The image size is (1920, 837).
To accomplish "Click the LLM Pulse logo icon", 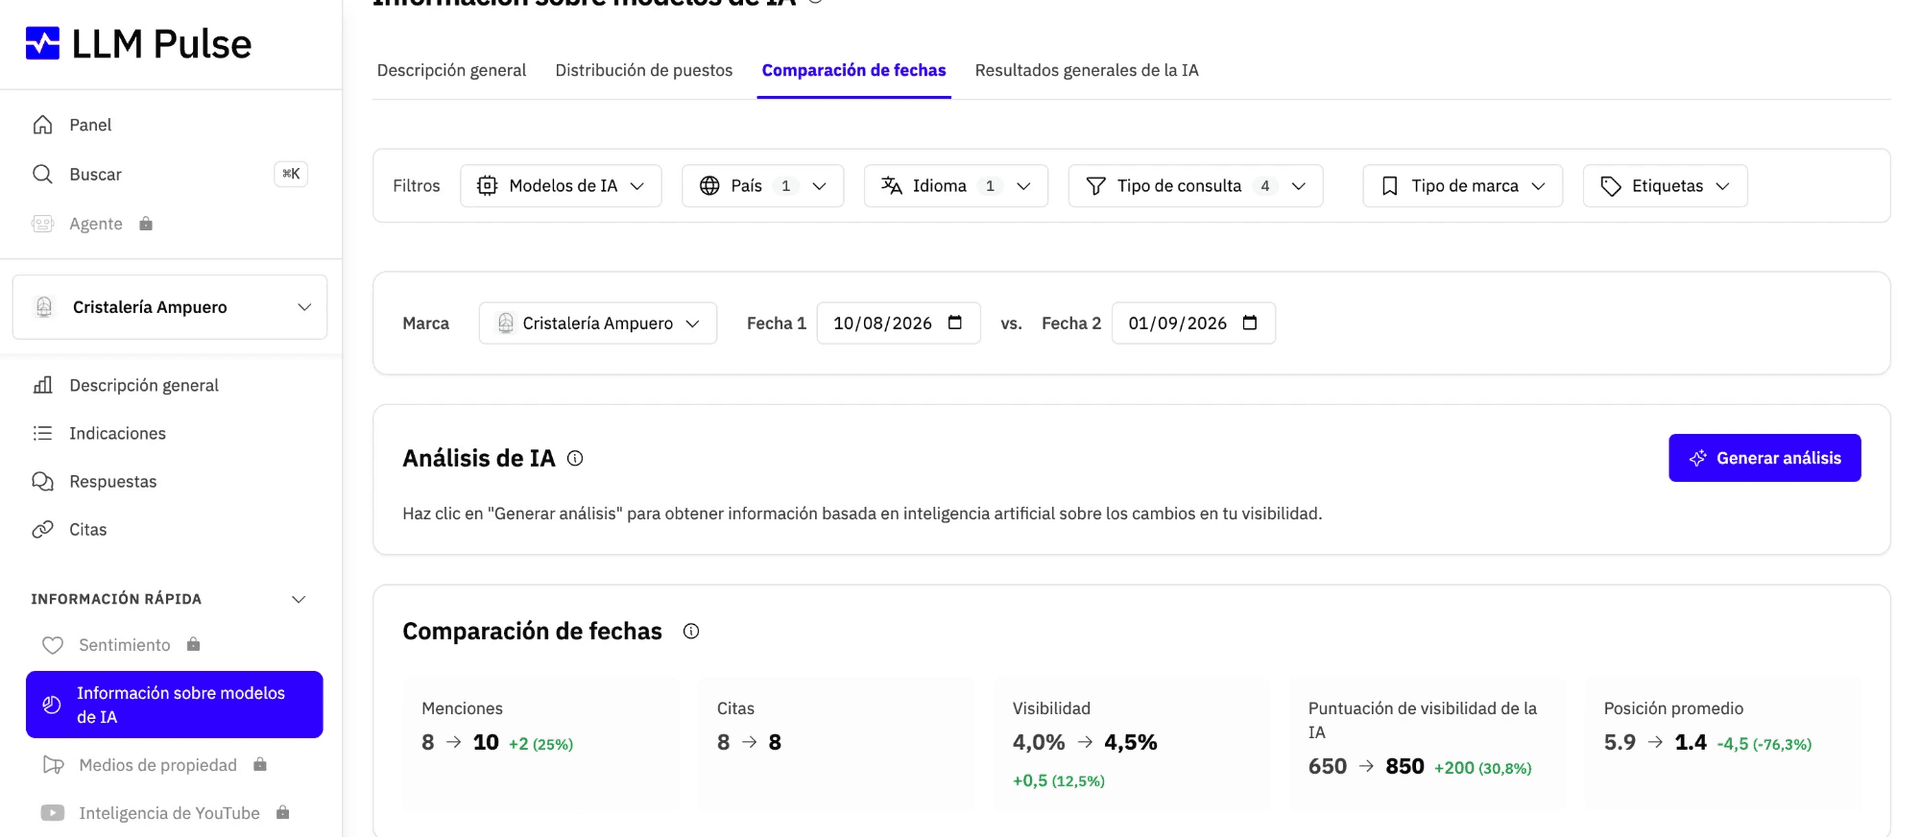I will (42, 43).
